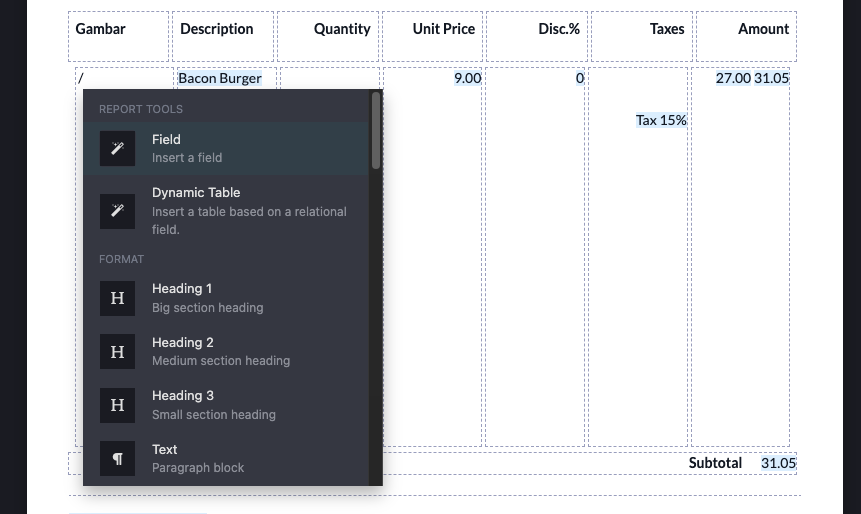The width and height of the screenshot is (861, 514).
Task: Click the Field magic wand icon
Action: (x=118, y=148)
